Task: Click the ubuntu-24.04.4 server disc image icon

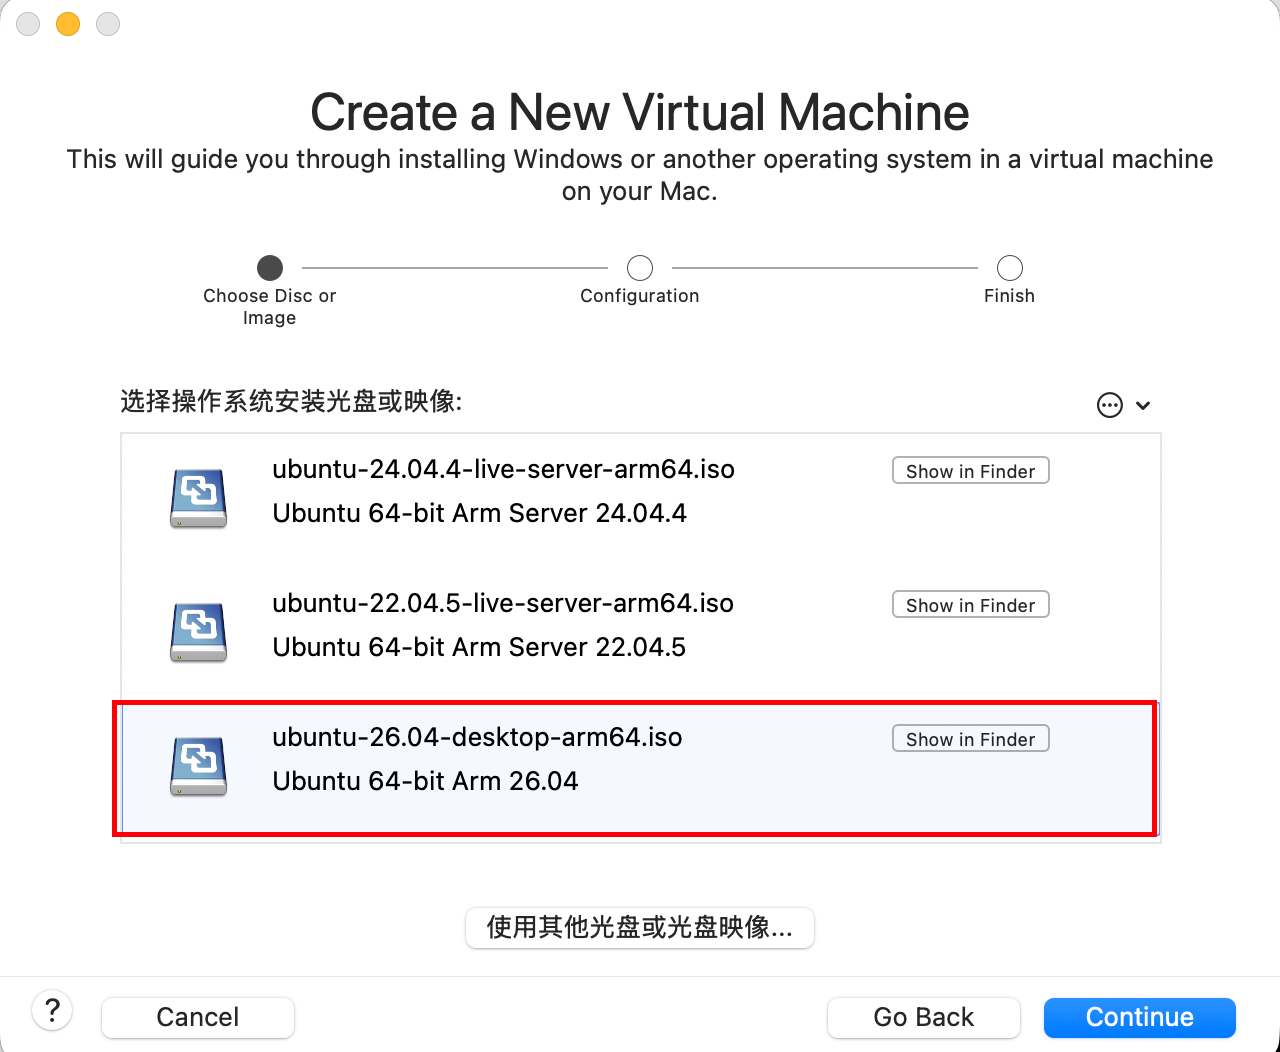Action: (x=198, y=498)
